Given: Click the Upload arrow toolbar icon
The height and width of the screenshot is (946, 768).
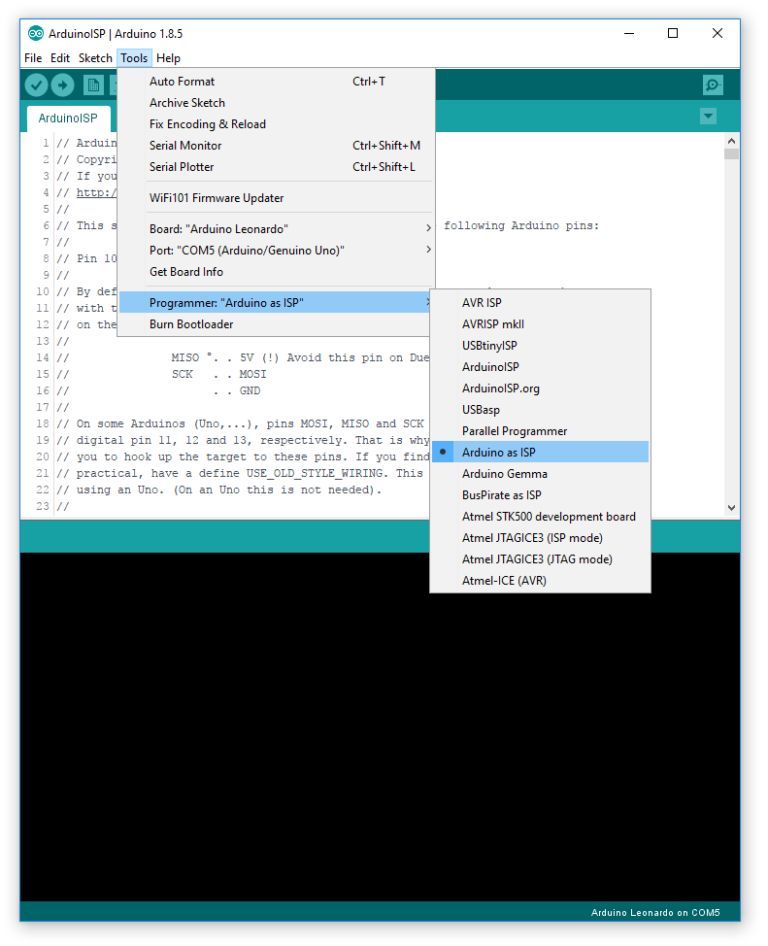Looking at the screenshot, I should 63,85.
